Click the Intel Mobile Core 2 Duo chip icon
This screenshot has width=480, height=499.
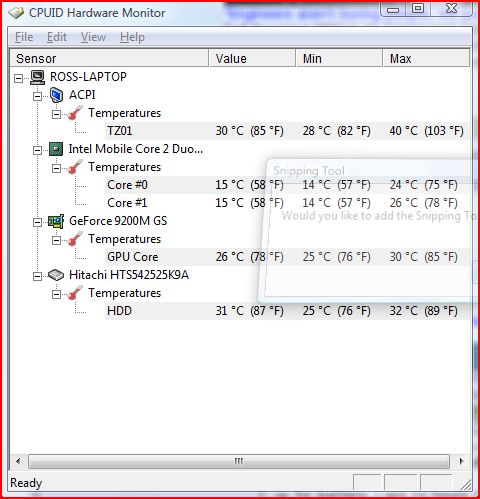click(x=56, y=149)
